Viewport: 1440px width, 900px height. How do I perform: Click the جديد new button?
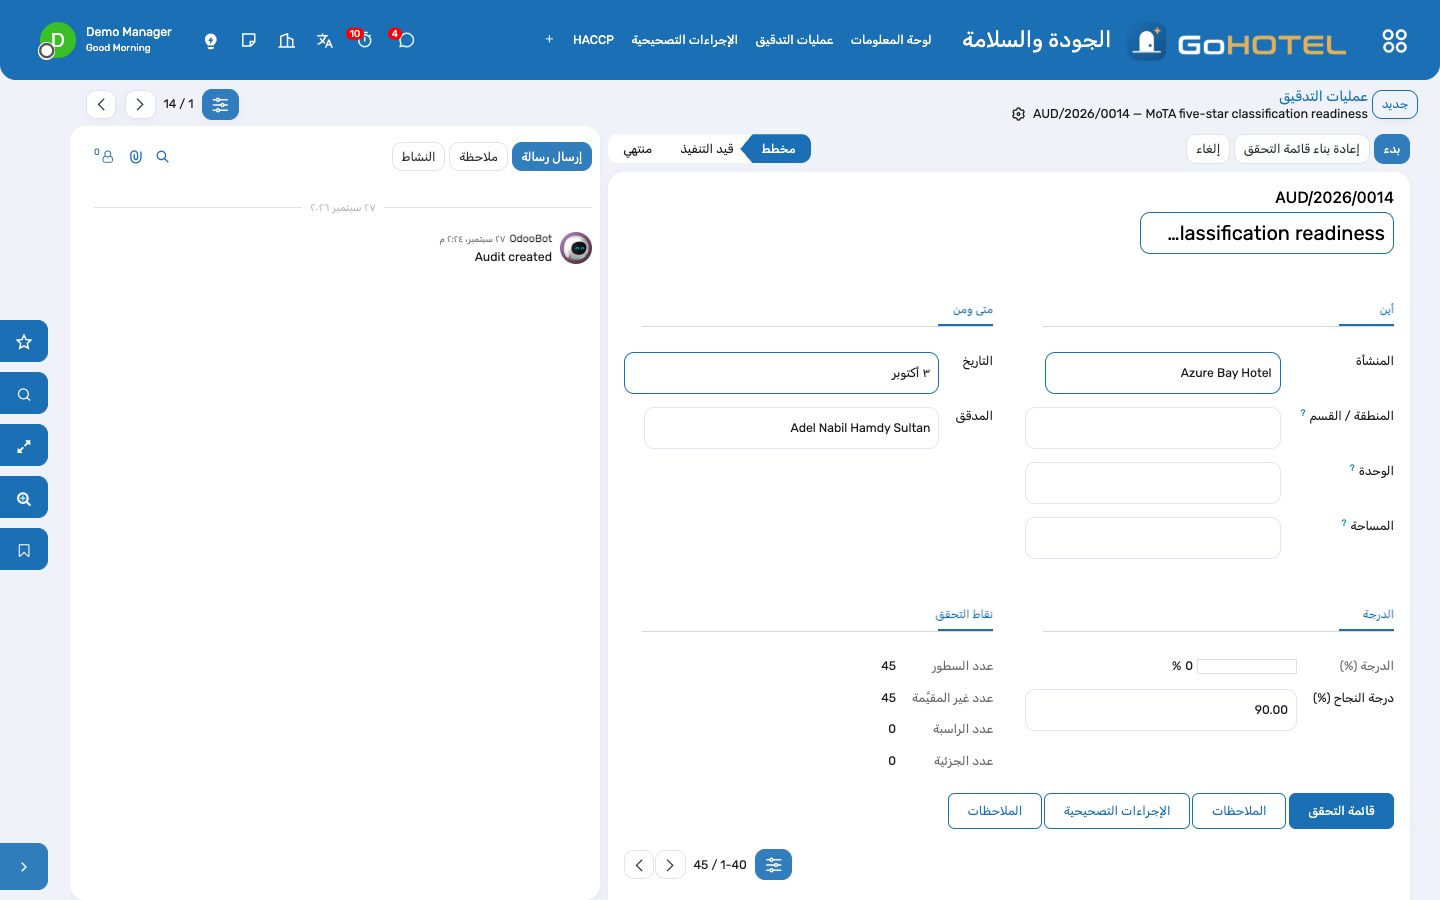pyautogui.click(x=1395, y=104)
